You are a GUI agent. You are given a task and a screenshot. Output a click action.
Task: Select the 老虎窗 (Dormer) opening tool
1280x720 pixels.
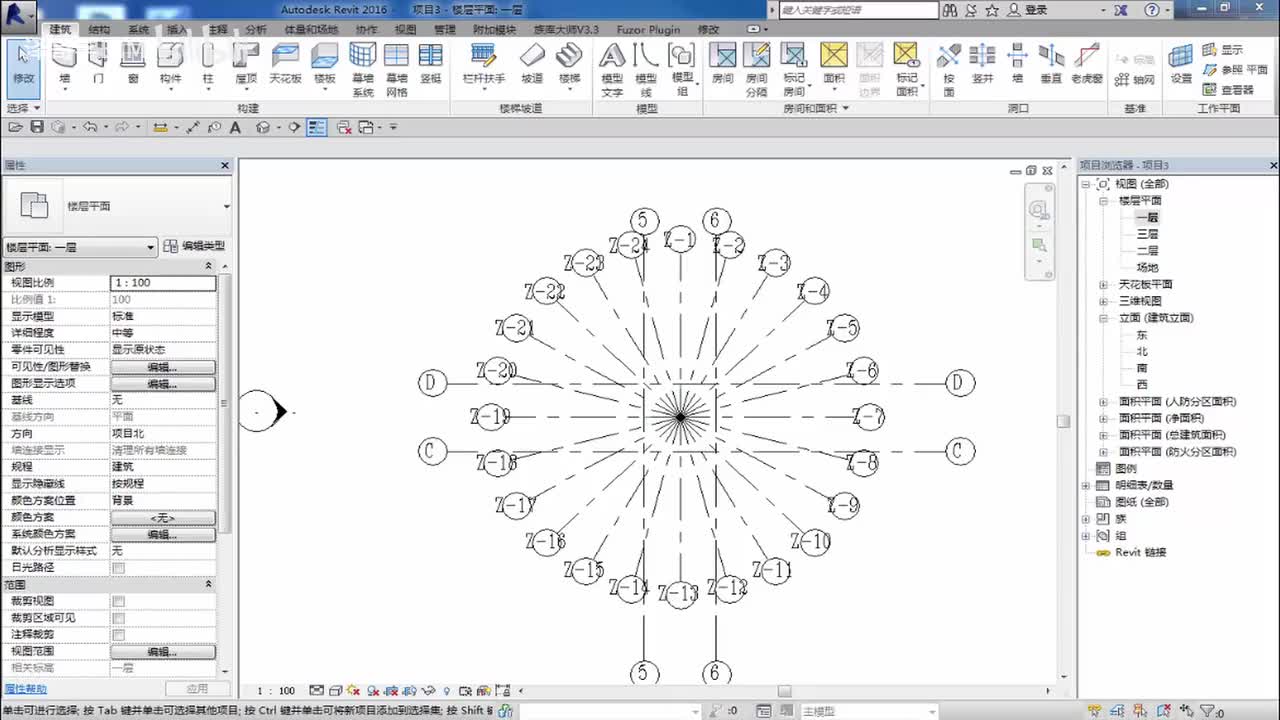[1087, 64]
